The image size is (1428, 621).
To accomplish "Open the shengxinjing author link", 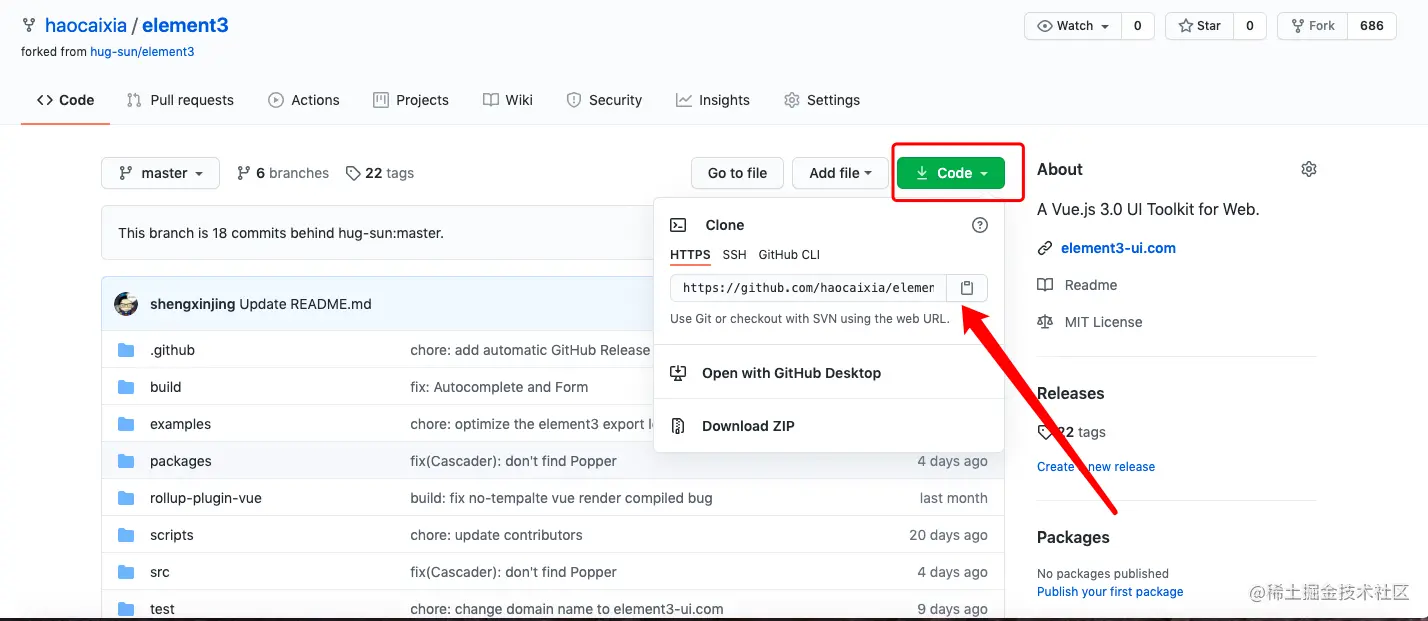I will pos(193,304).
